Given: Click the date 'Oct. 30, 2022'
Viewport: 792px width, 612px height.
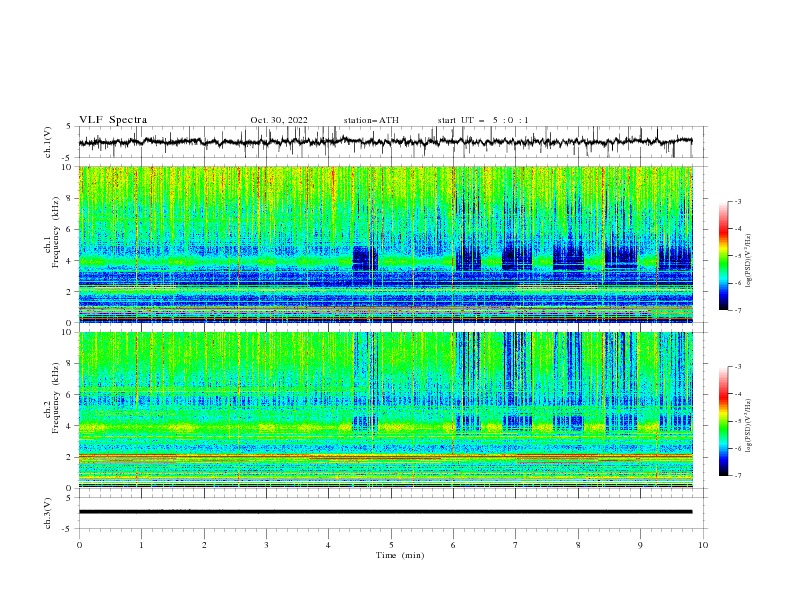Looking at the screenshot, I should click(x=279, y=120).
